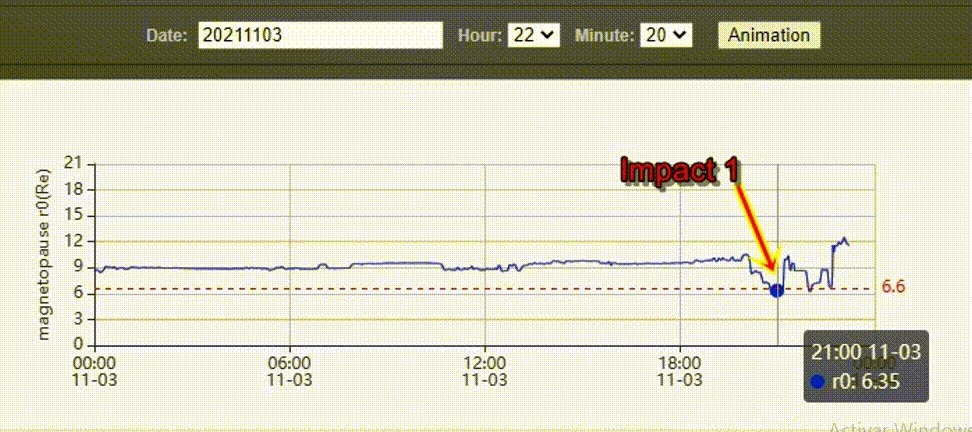Screen dimensions: 972x432
Task: Open the Hour dropdown set to 22
Action: pyautogui.click(x=533, y=35)
